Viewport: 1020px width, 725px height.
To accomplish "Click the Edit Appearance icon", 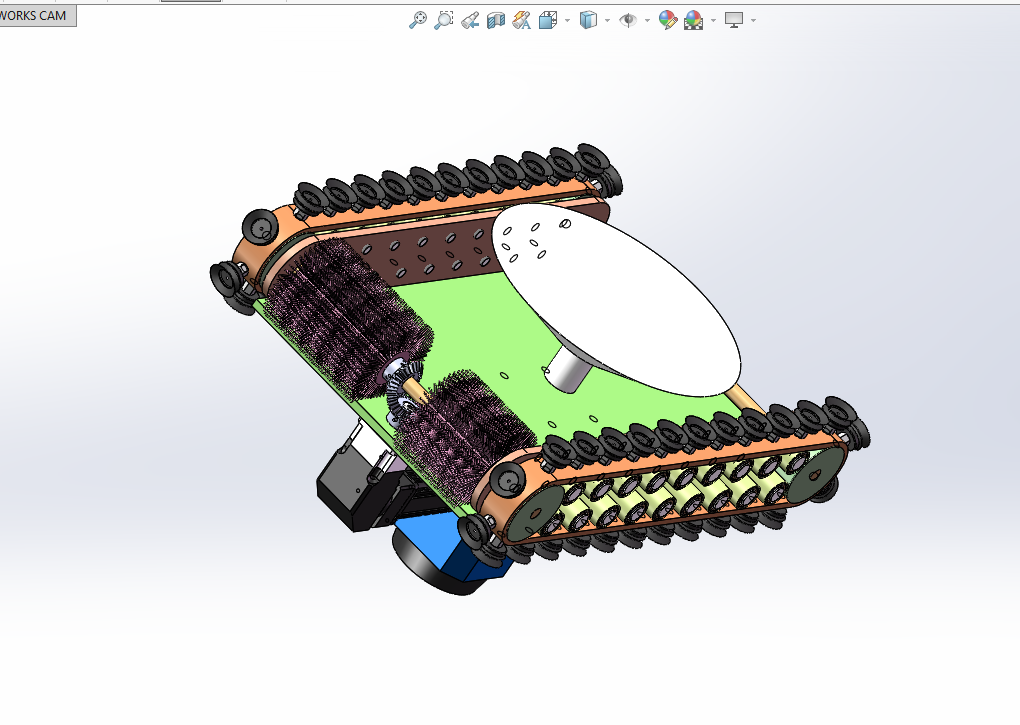I will click(x=667, y=20).
